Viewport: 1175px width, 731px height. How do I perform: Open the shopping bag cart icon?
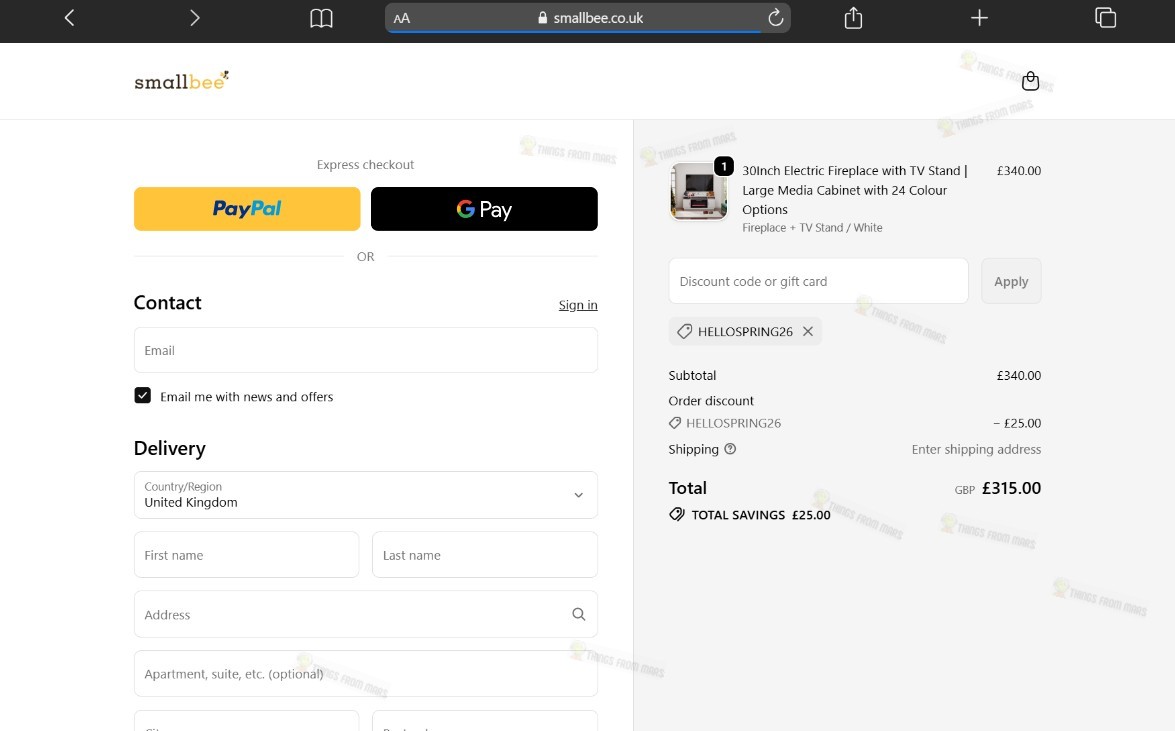tap(1030, 81)
